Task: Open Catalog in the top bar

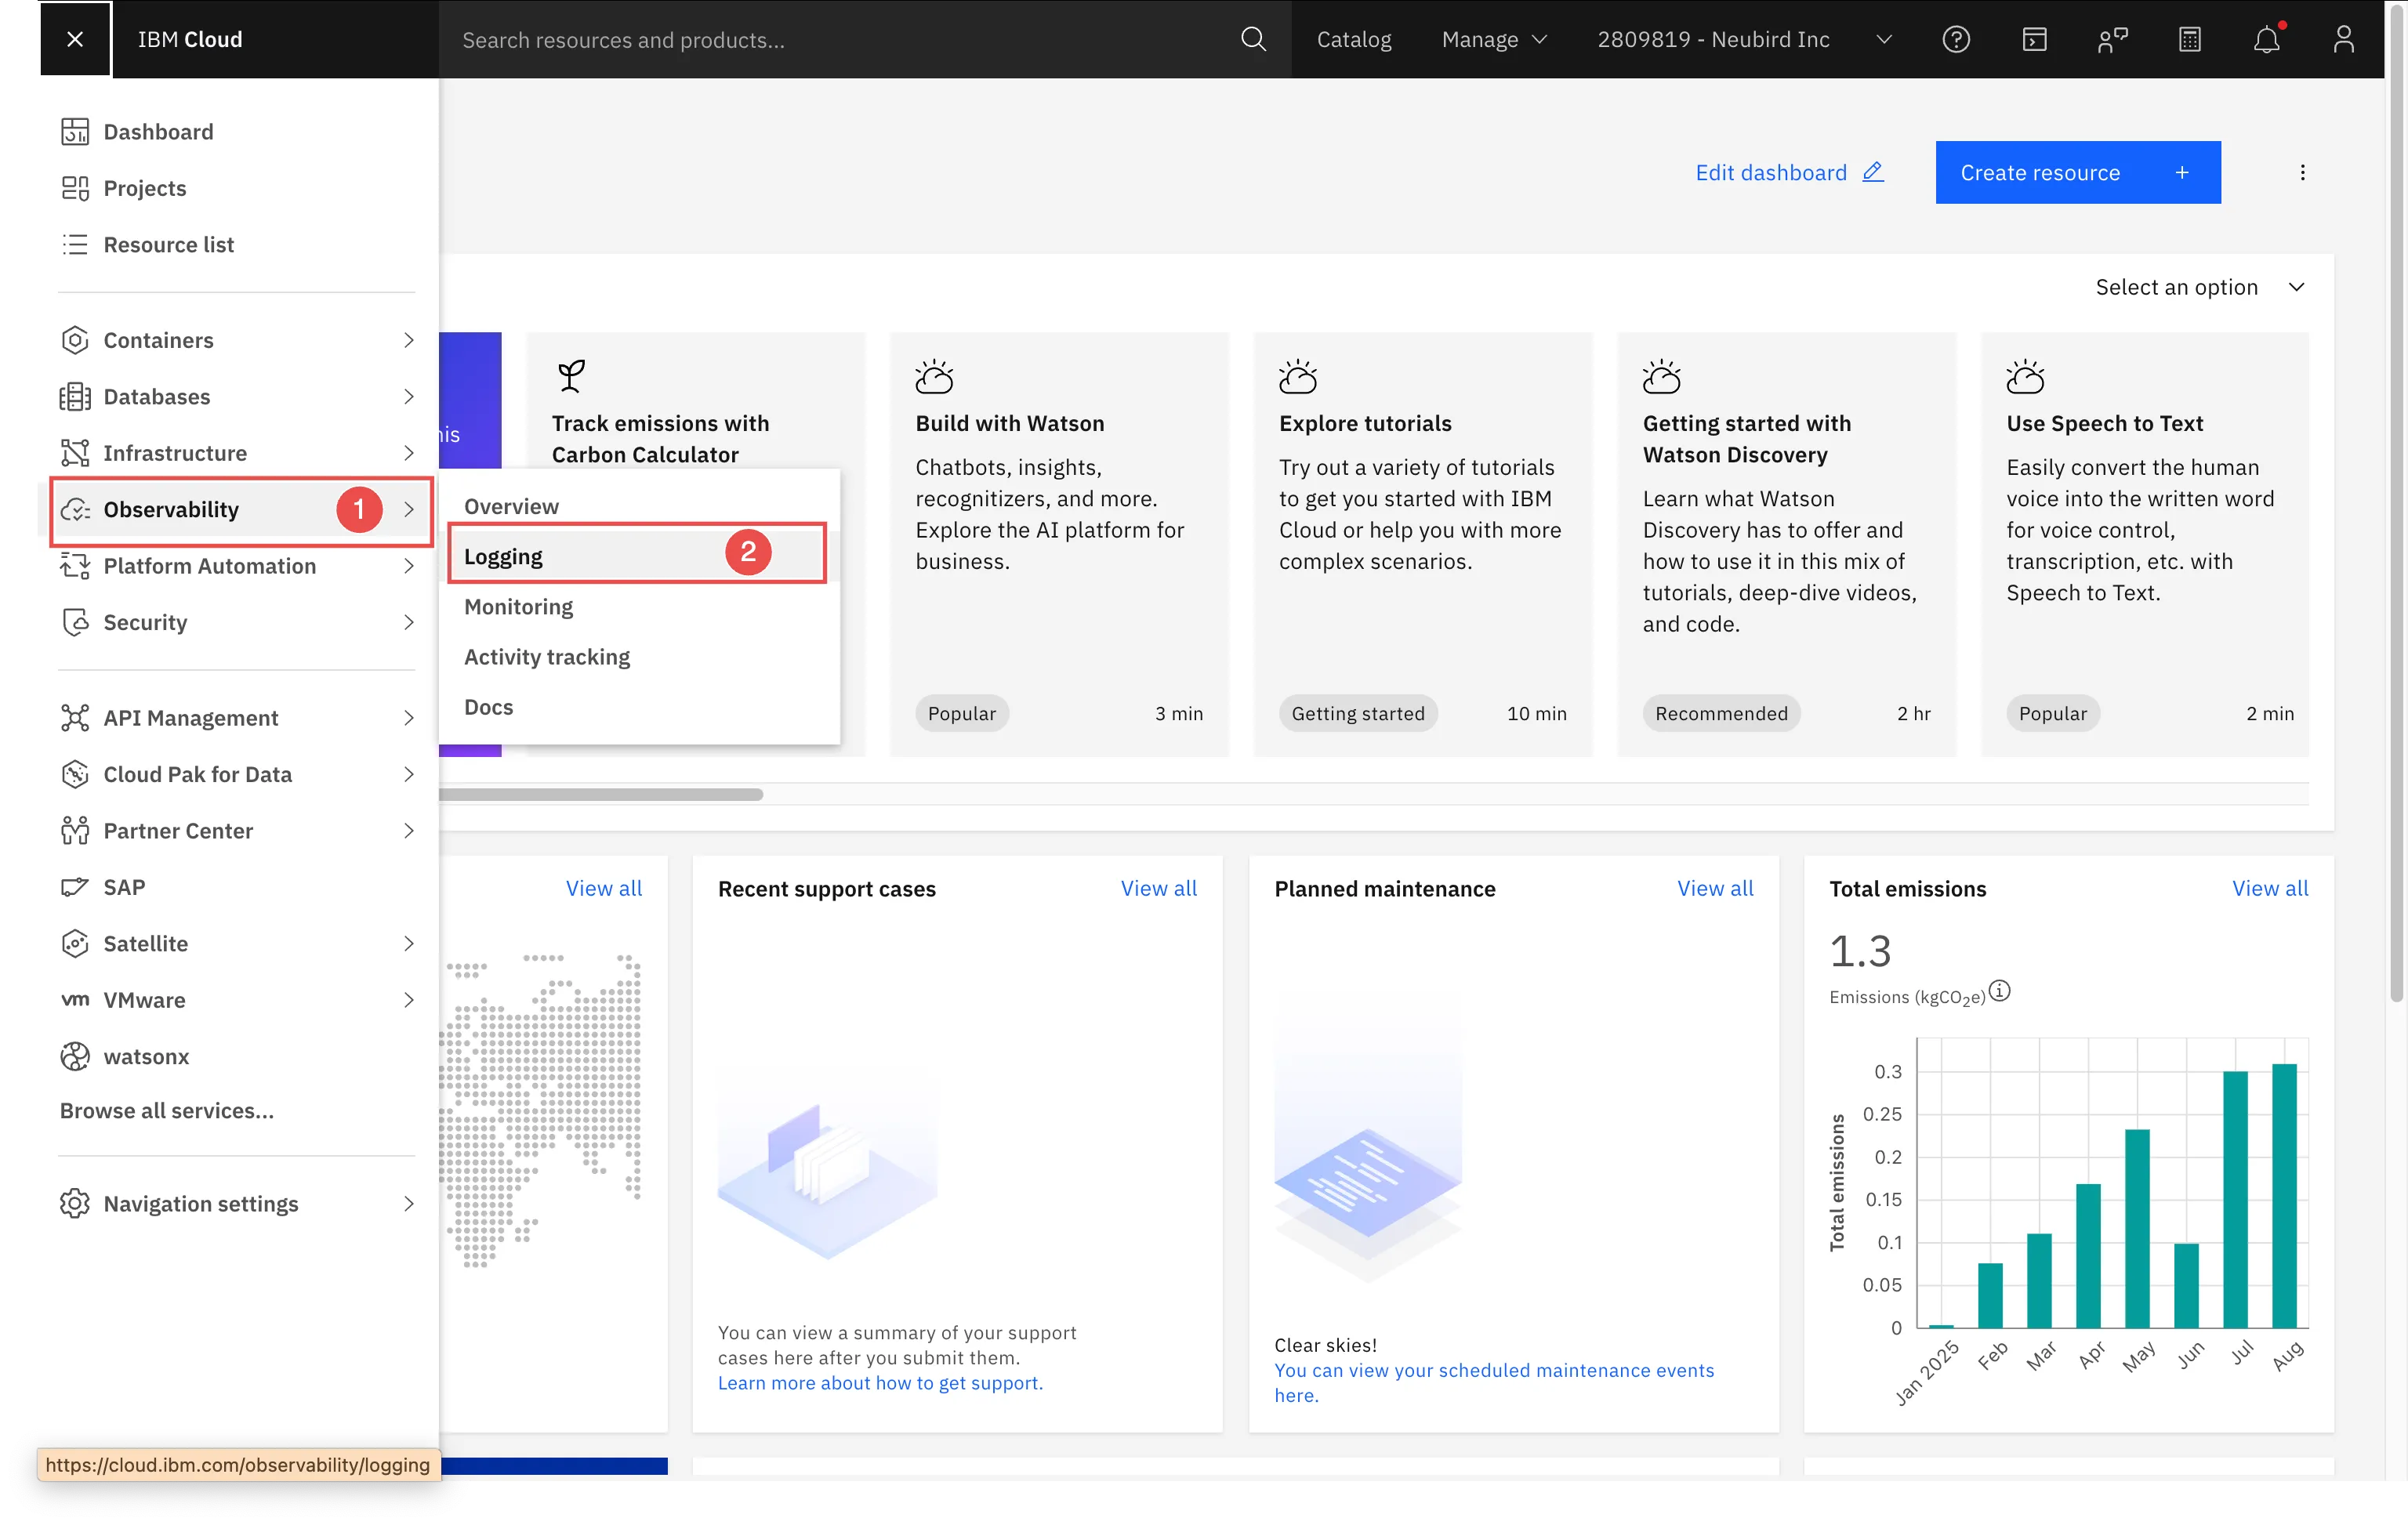Action: pyautogui.click(x=1353, y=39)
